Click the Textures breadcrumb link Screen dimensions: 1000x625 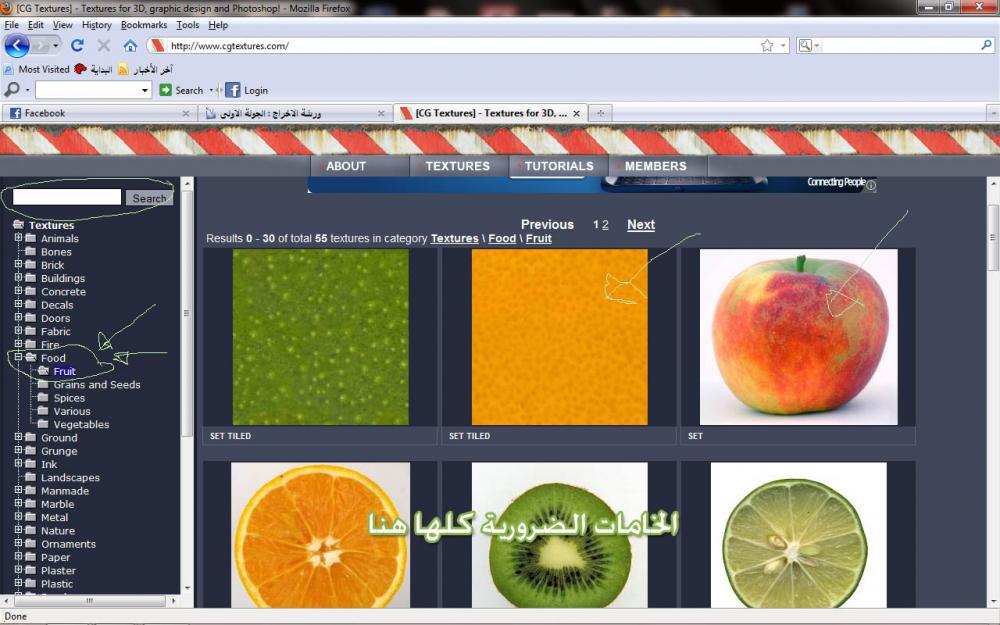(x=454, y=239)
